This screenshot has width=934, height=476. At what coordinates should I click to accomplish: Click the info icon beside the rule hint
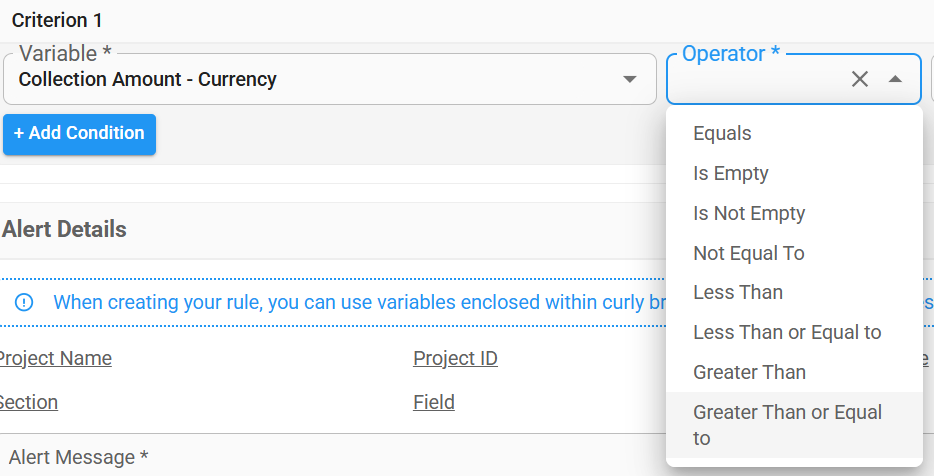[24, 302]
